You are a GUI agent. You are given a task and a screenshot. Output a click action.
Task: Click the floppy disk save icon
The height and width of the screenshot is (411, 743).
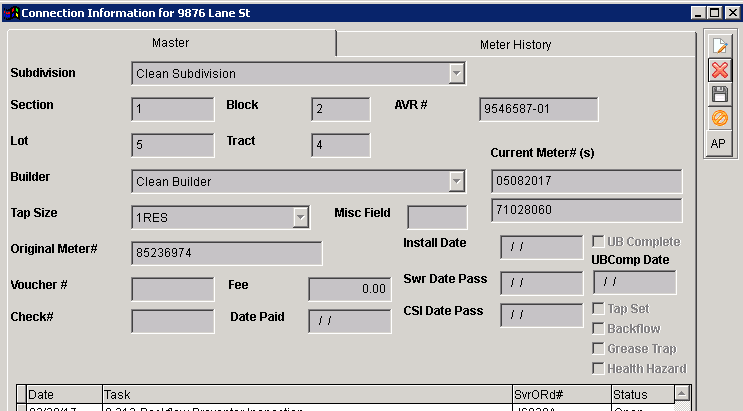(x=719, y=94)
